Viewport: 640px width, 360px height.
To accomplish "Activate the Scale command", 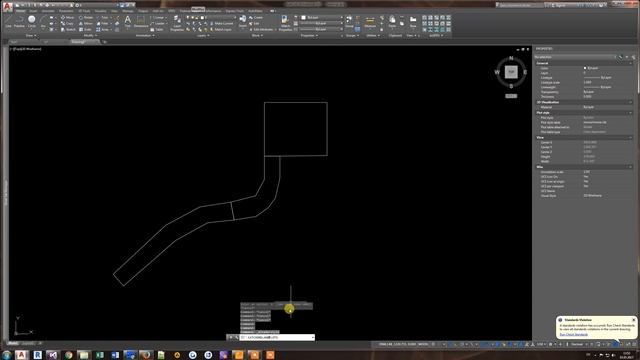I will point(86,29).
